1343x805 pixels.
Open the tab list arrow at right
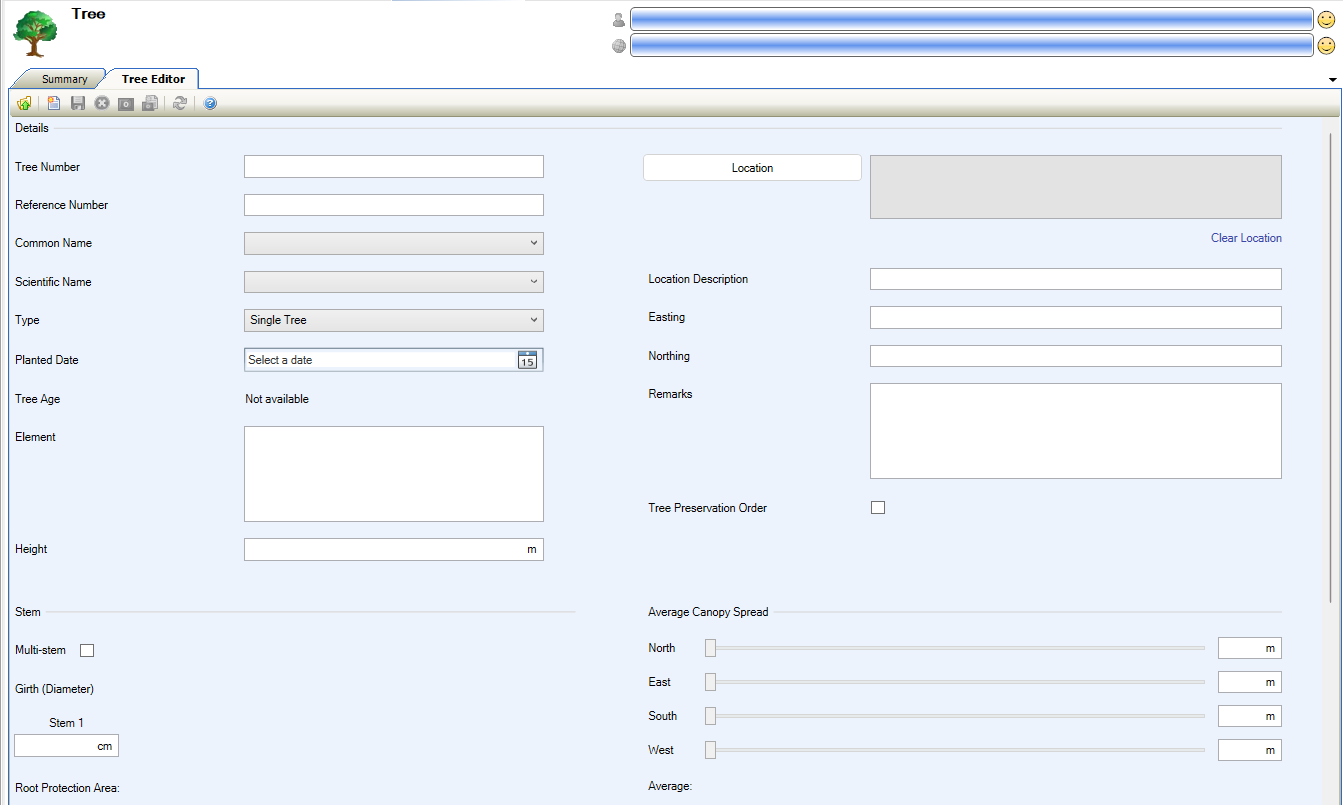click(x=1332, y=79)
